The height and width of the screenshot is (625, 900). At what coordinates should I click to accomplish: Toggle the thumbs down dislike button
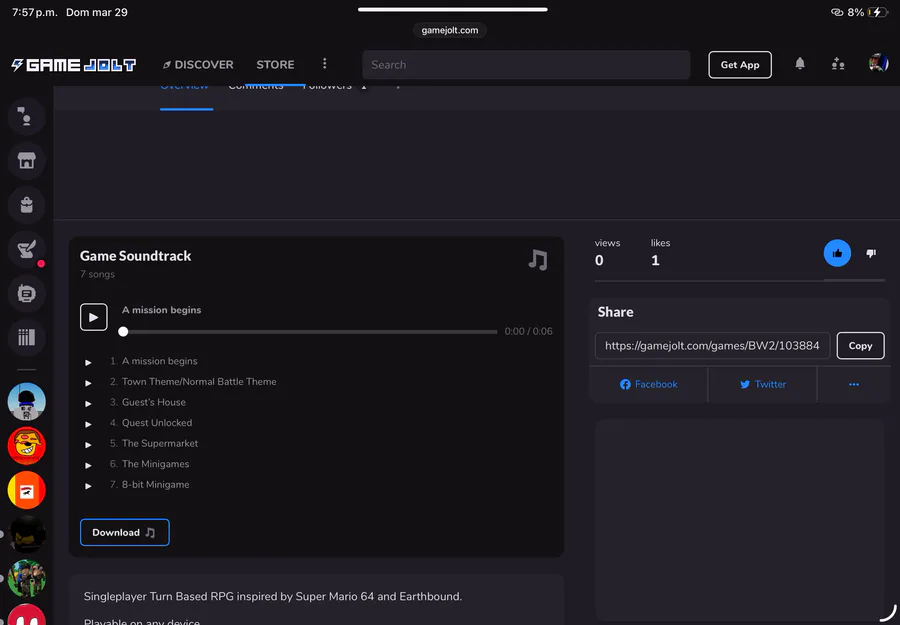[x=871, y=254]
